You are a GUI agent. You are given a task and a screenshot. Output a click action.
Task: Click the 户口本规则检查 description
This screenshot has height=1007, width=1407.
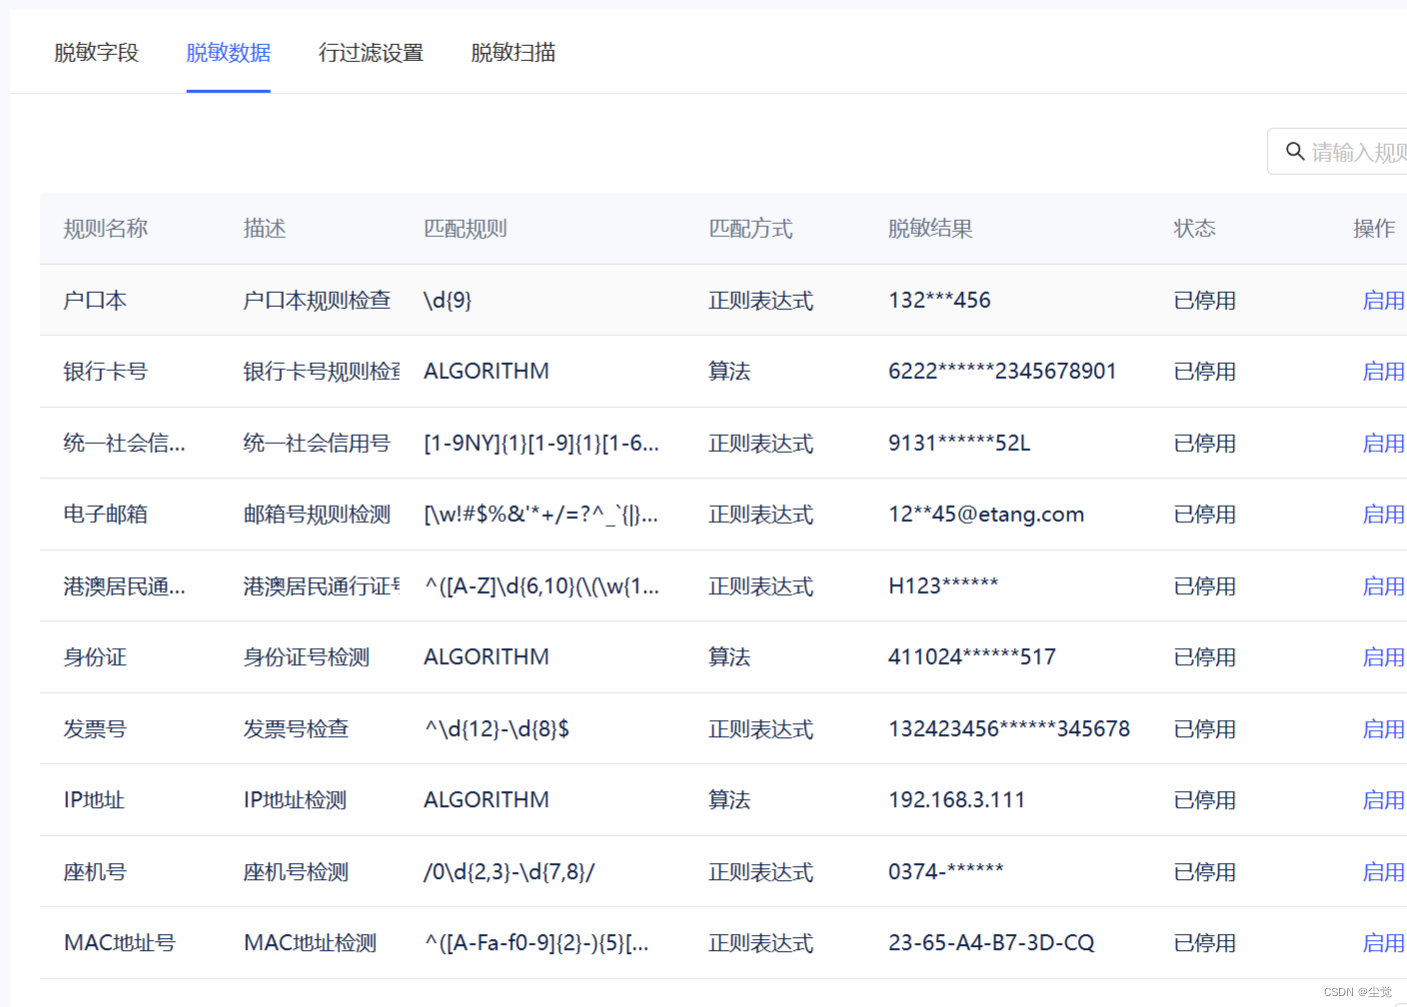(x=317, y=300)
